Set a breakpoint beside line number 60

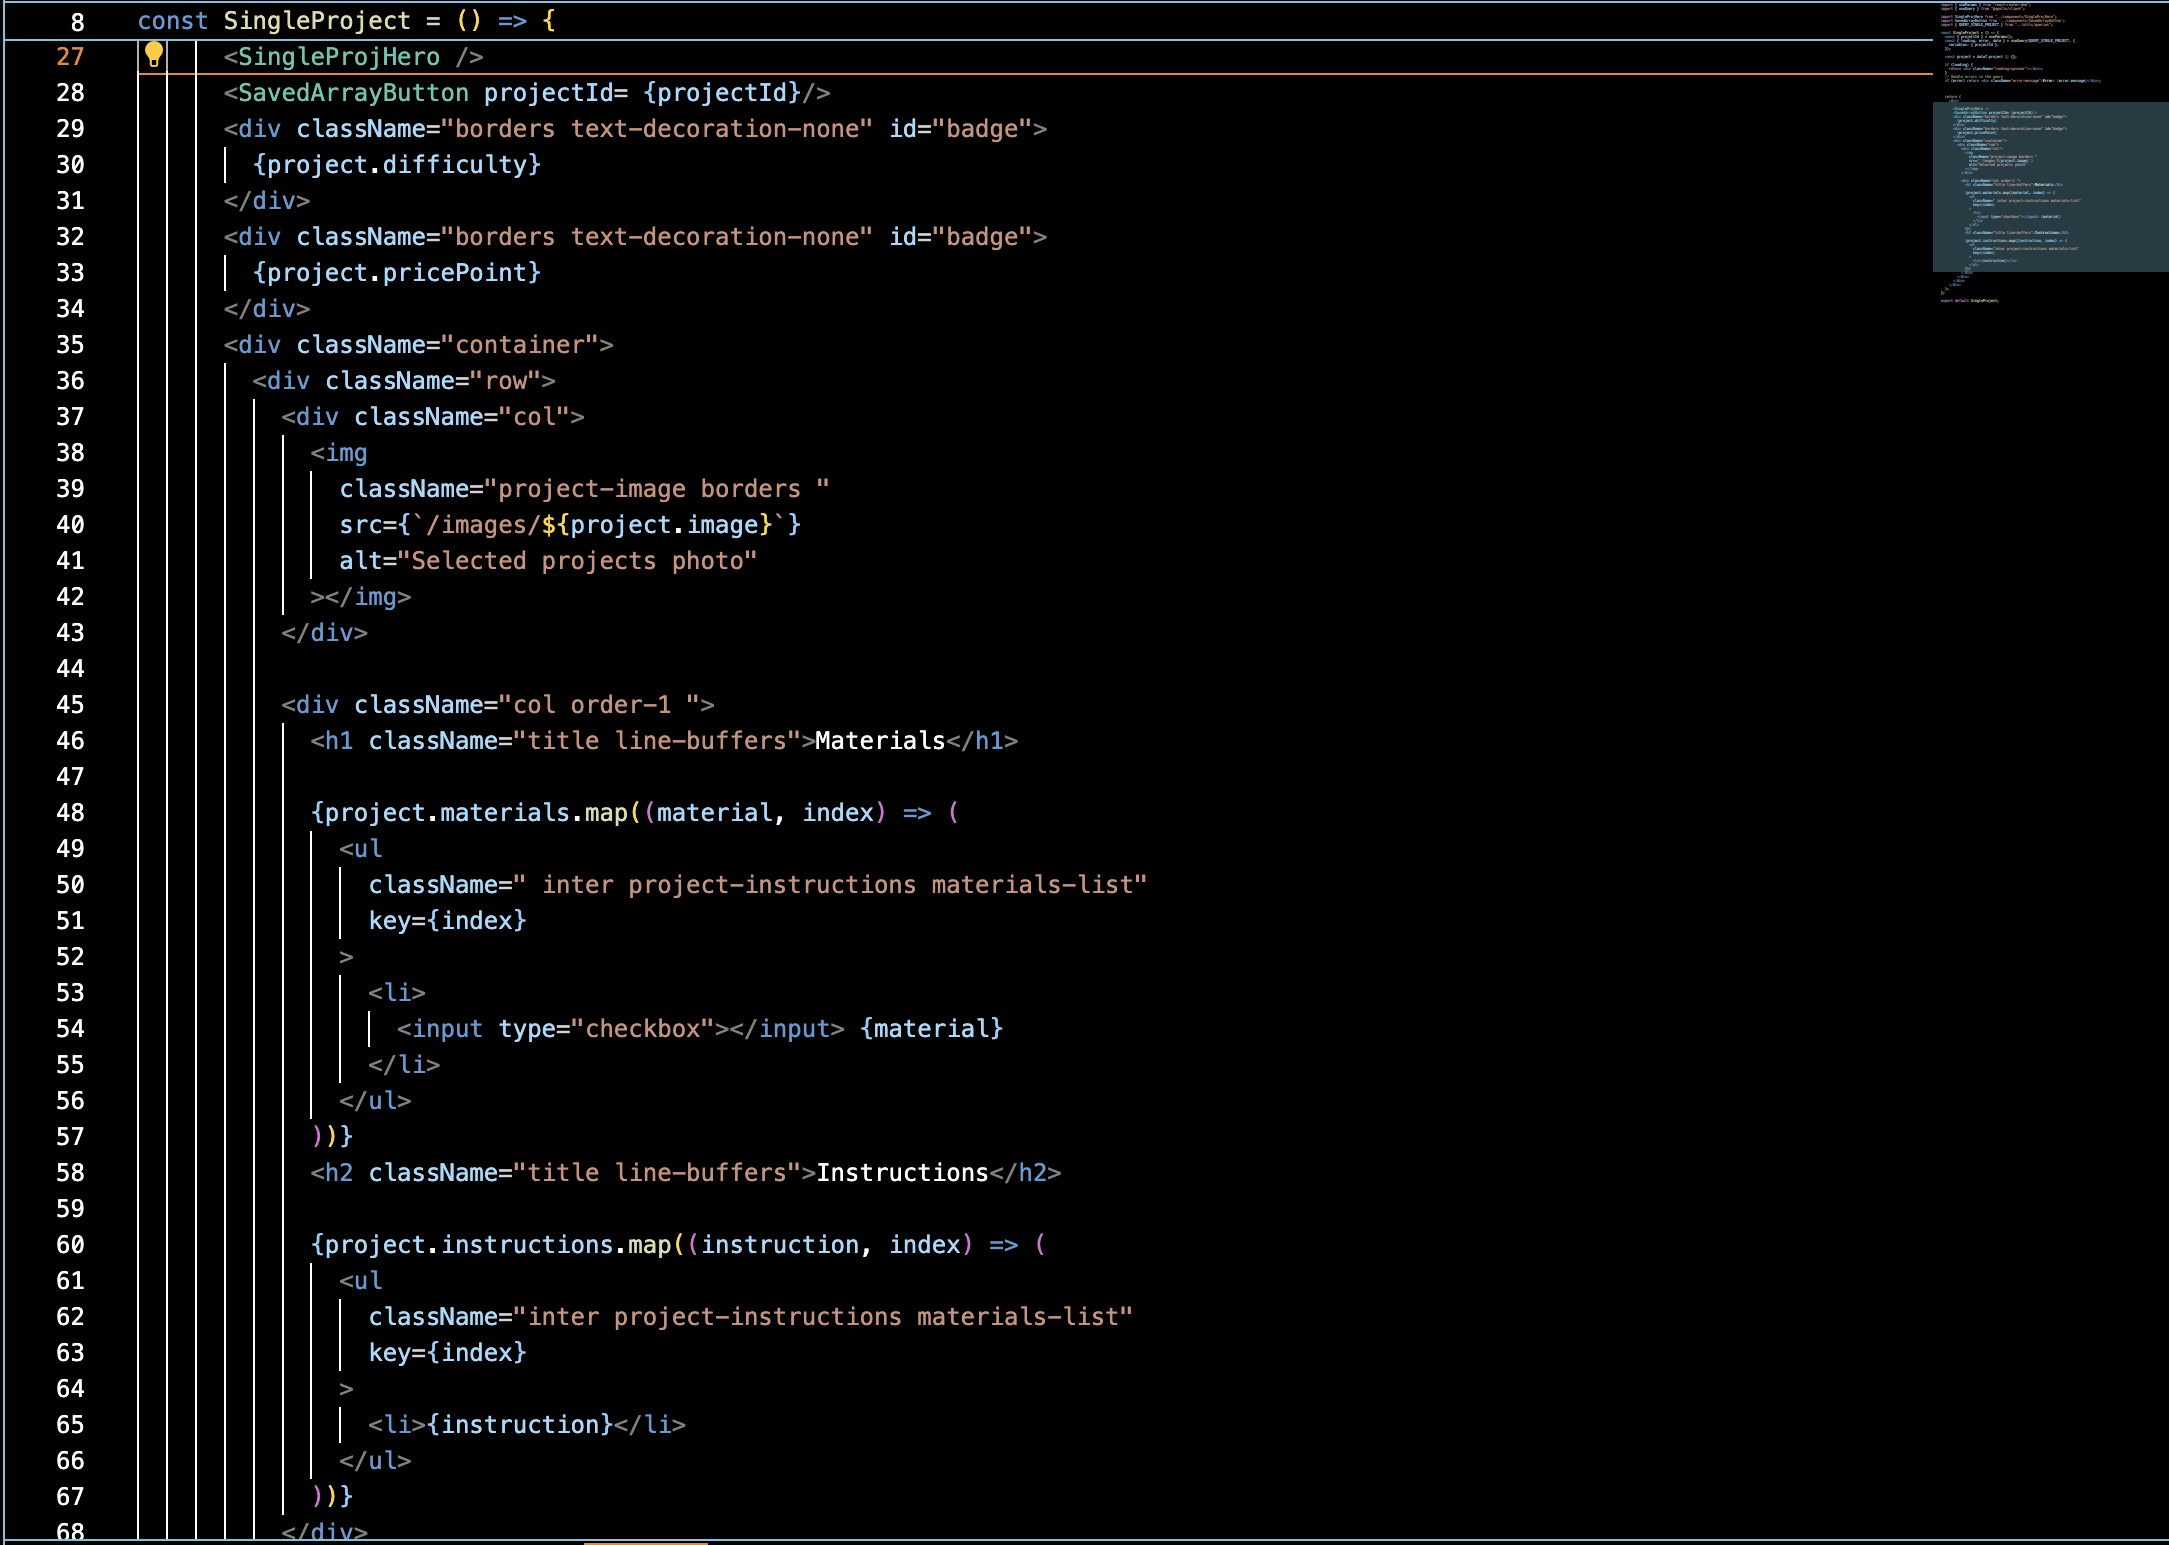[30, 1245]
